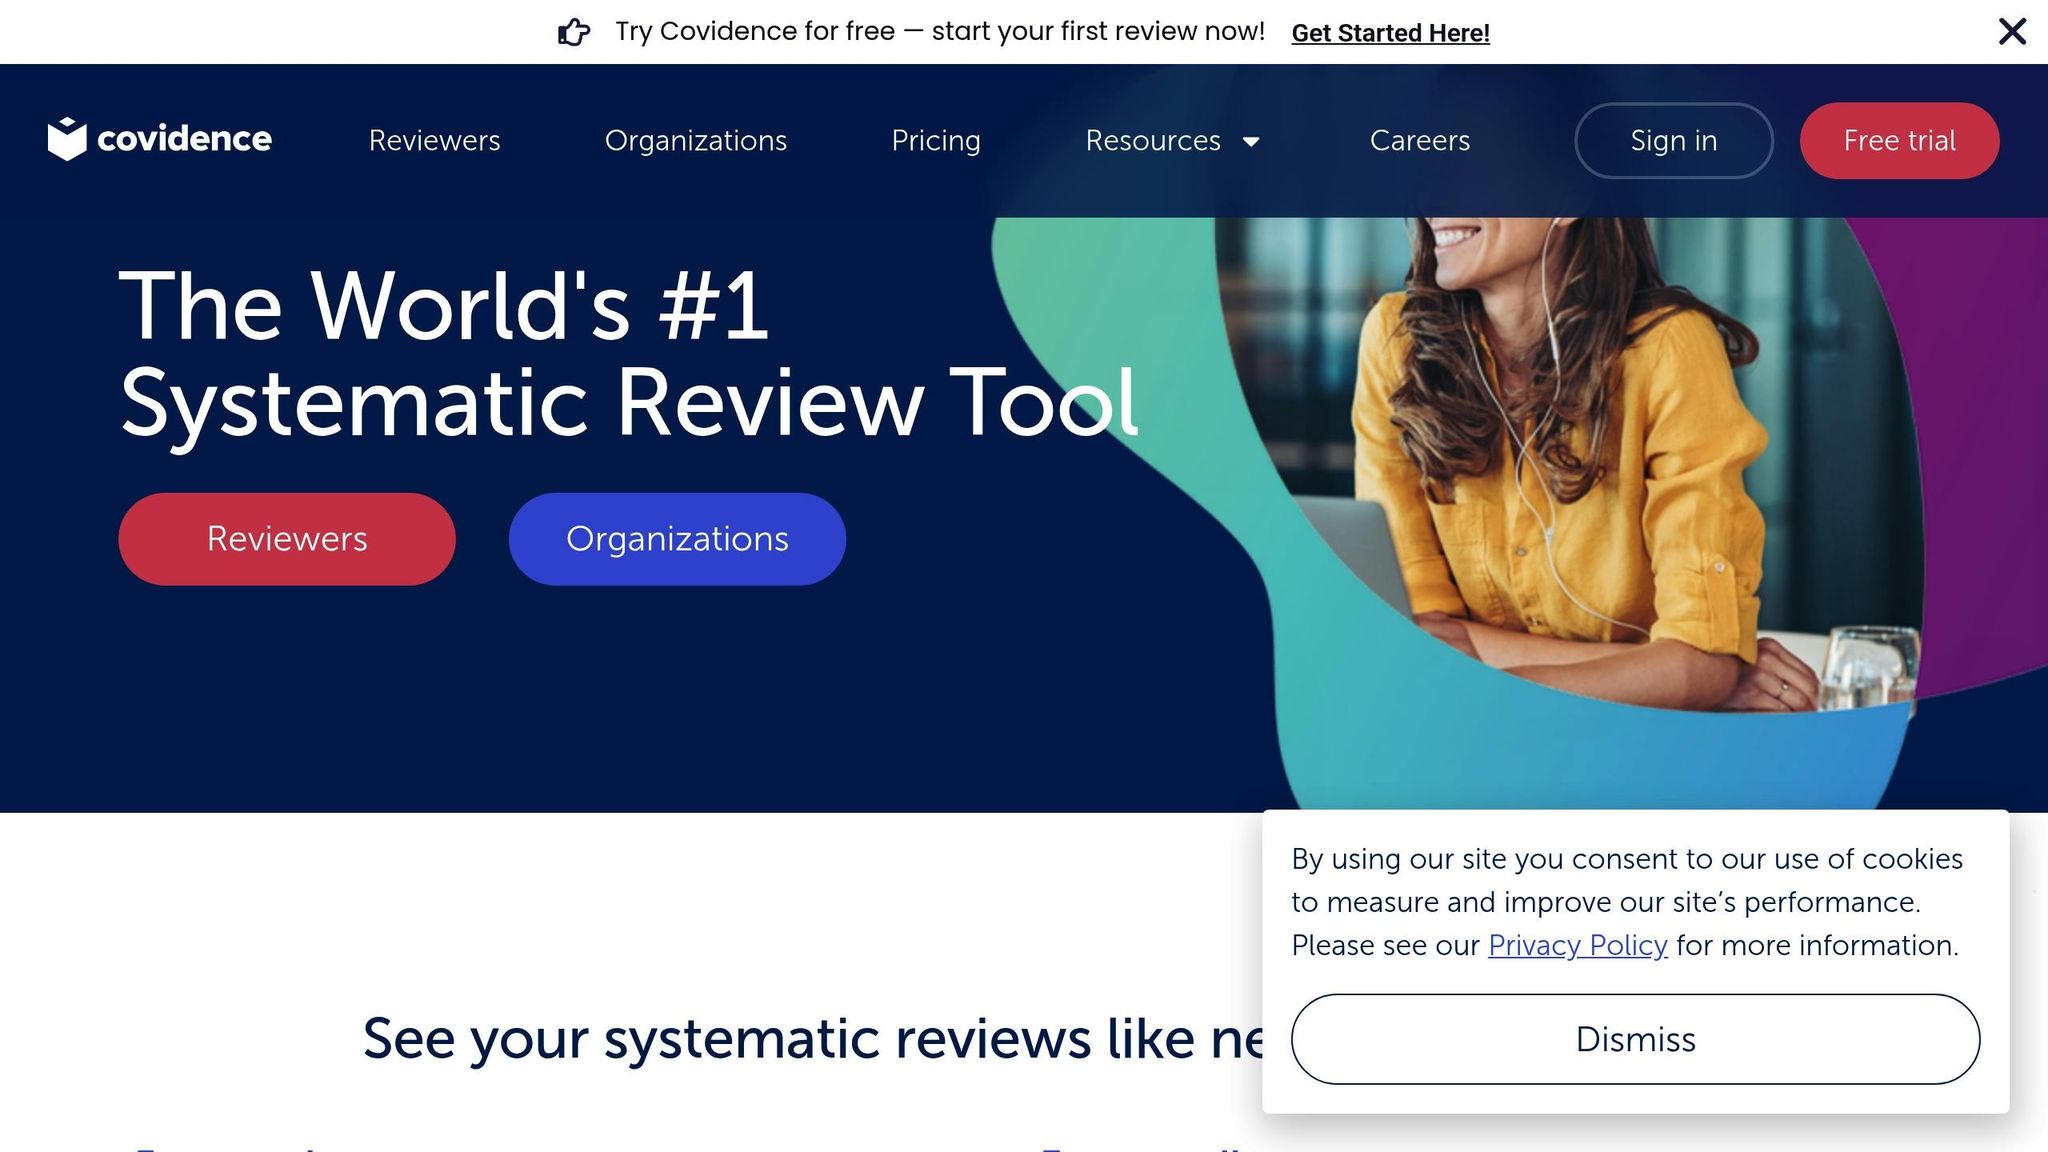Click the "World's #1 Systematic Review Tool" heading

tap(628, 353)
